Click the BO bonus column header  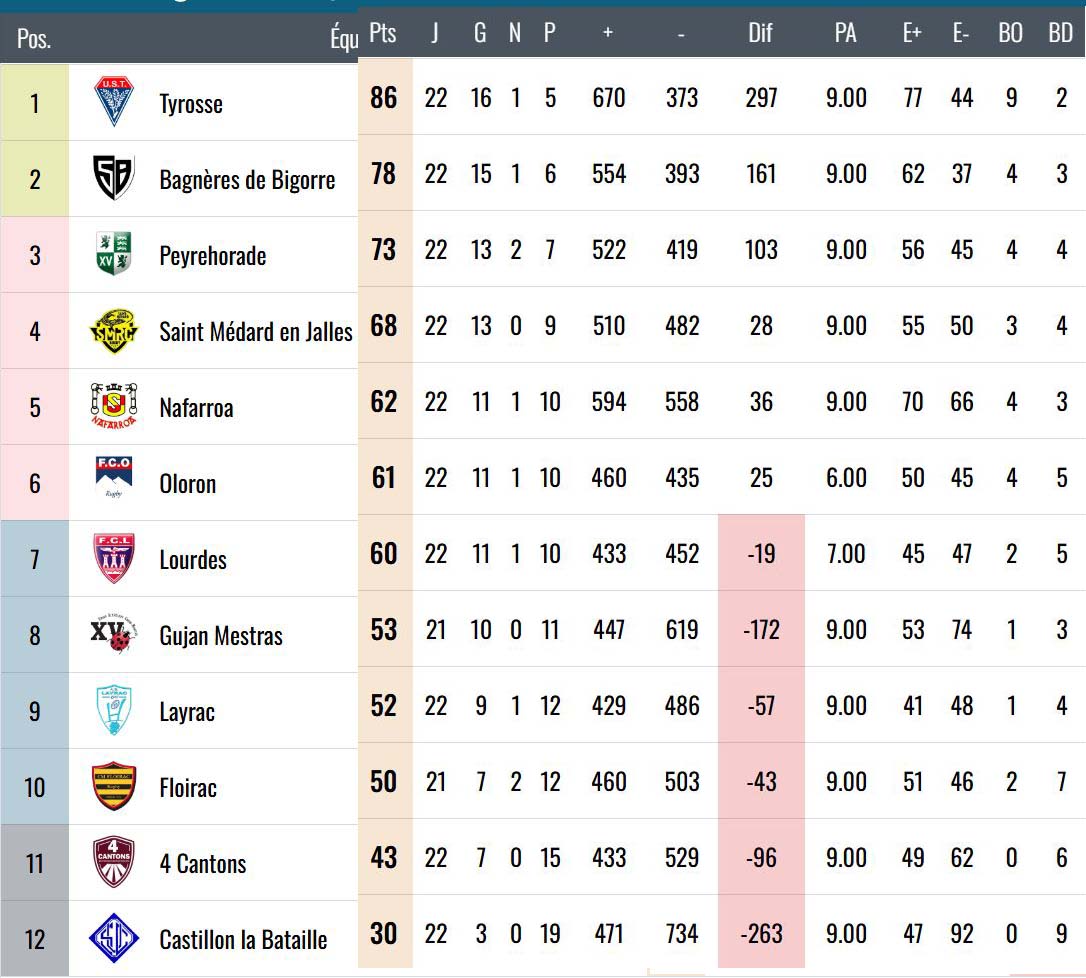tap(1011, 33)
